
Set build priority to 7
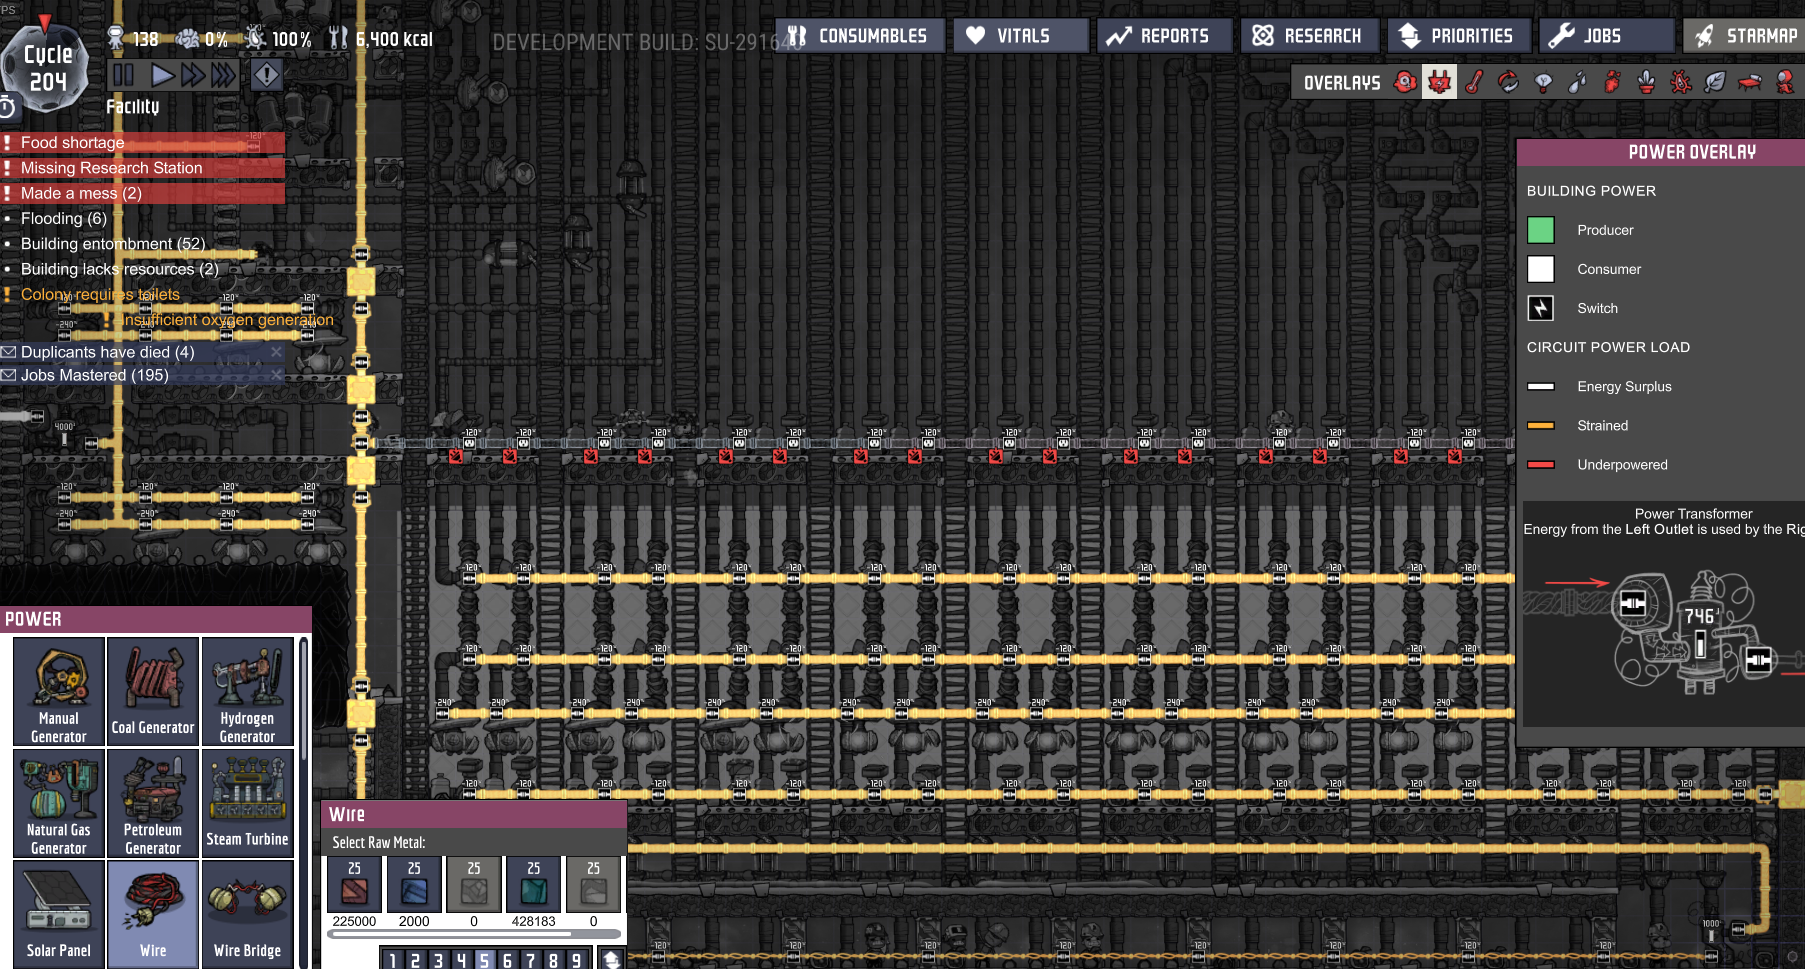530,960
